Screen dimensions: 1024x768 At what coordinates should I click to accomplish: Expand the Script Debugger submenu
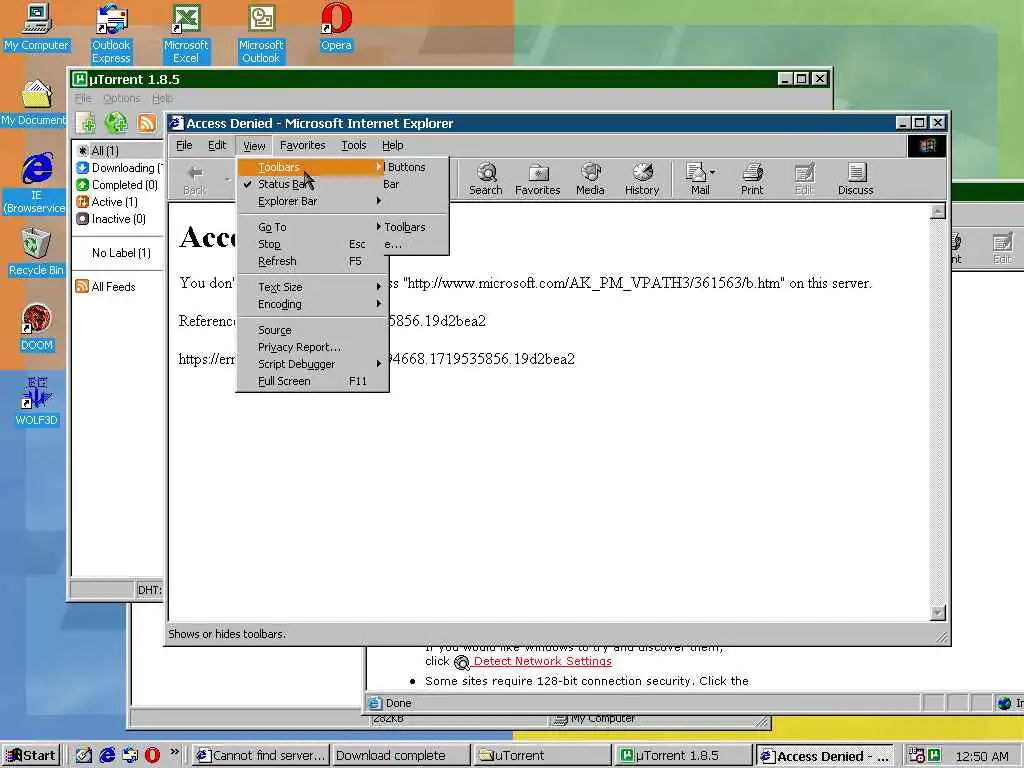(312, 364)
